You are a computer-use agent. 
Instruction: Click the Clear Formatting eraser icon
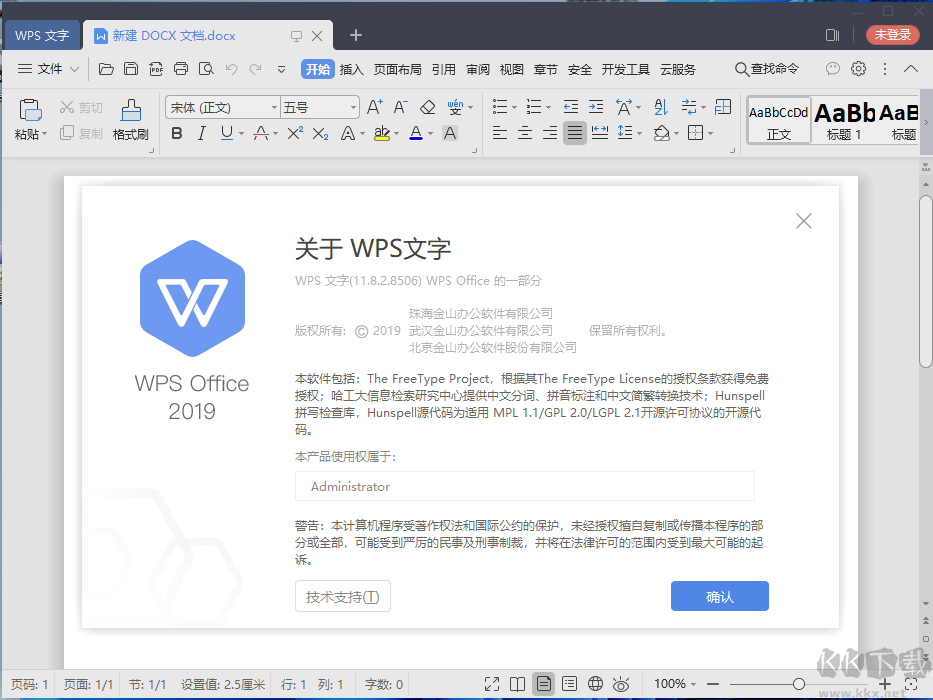(426, 107)
